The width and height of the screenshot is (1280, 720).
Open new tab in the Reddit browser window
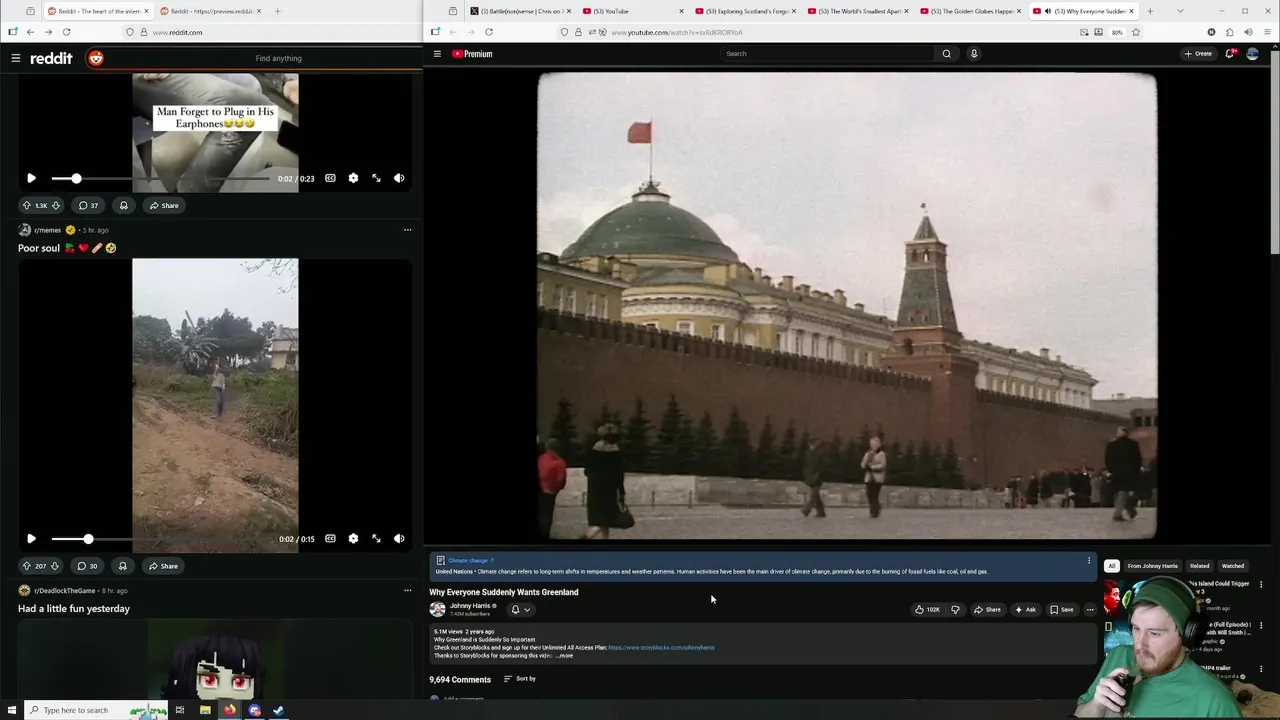pyautogui.click(x=277, y=11)
